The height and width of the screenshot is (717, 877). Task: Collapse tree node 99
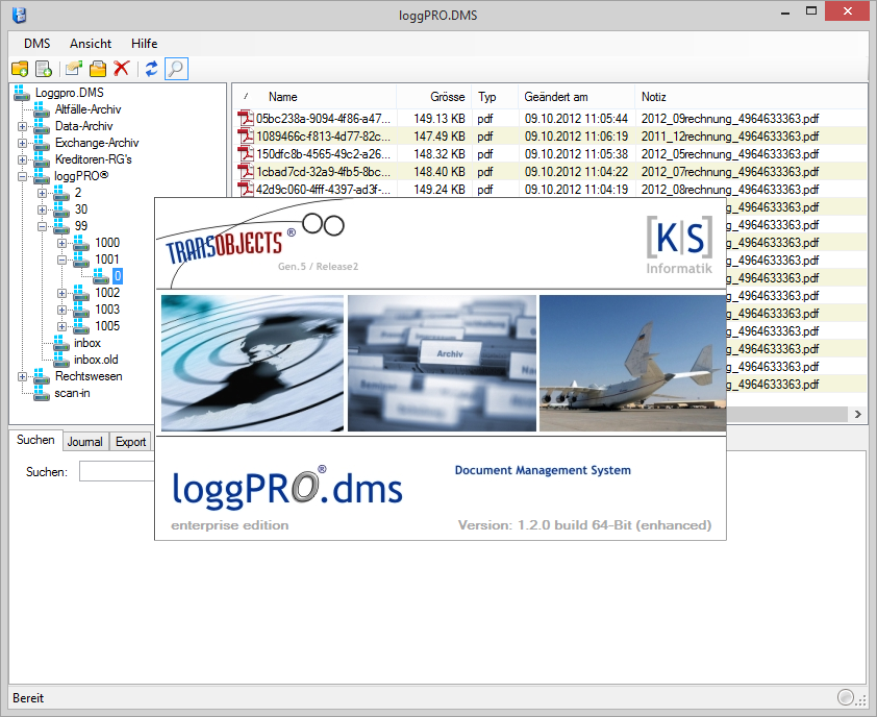(x=42, y=227)
